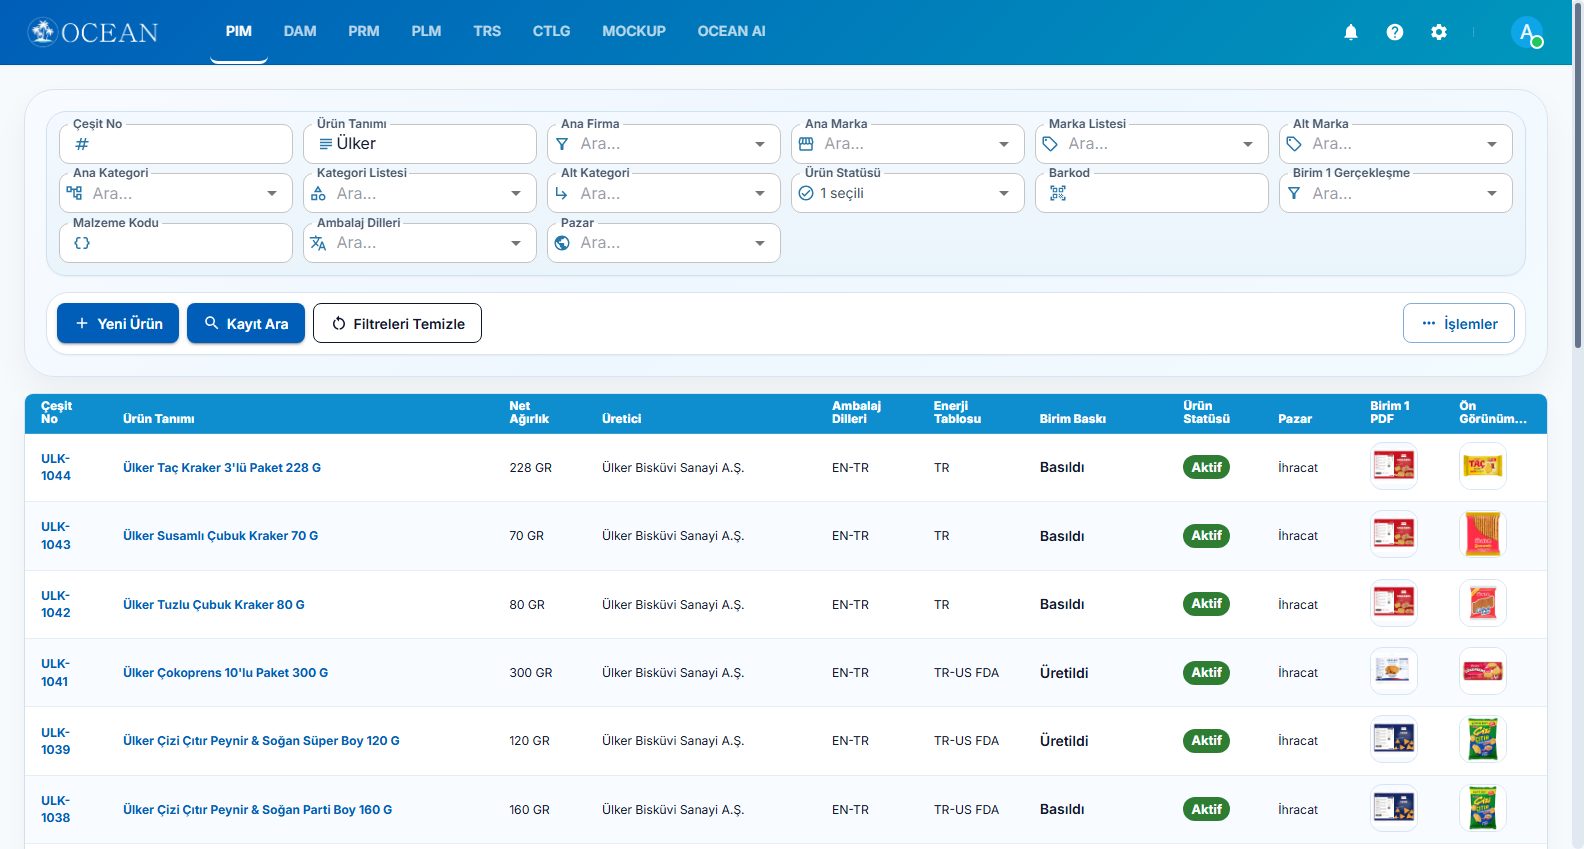Open the MOCKUP tab
1584x849 pixels.
click(x=634, y=32)
